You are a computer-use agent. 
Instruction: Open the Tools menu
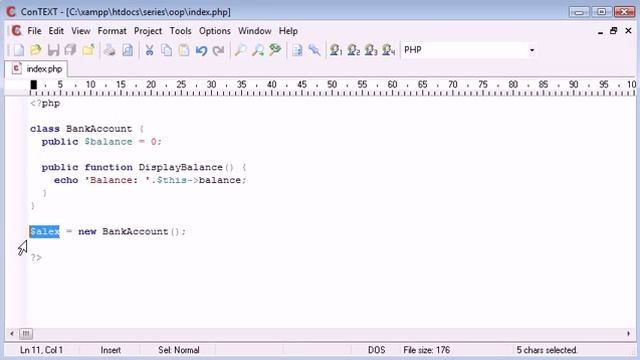coord(180,31)
